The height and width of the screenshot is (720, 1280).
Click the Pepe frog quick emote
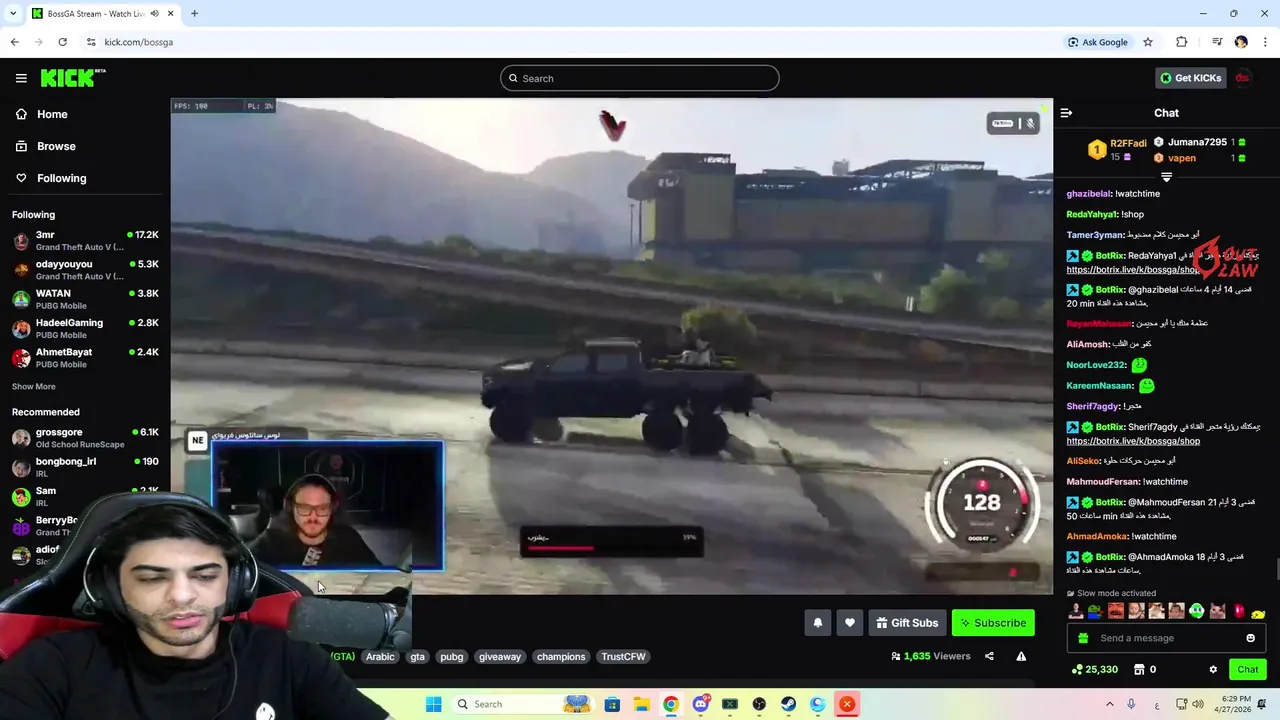[1096, 611]
